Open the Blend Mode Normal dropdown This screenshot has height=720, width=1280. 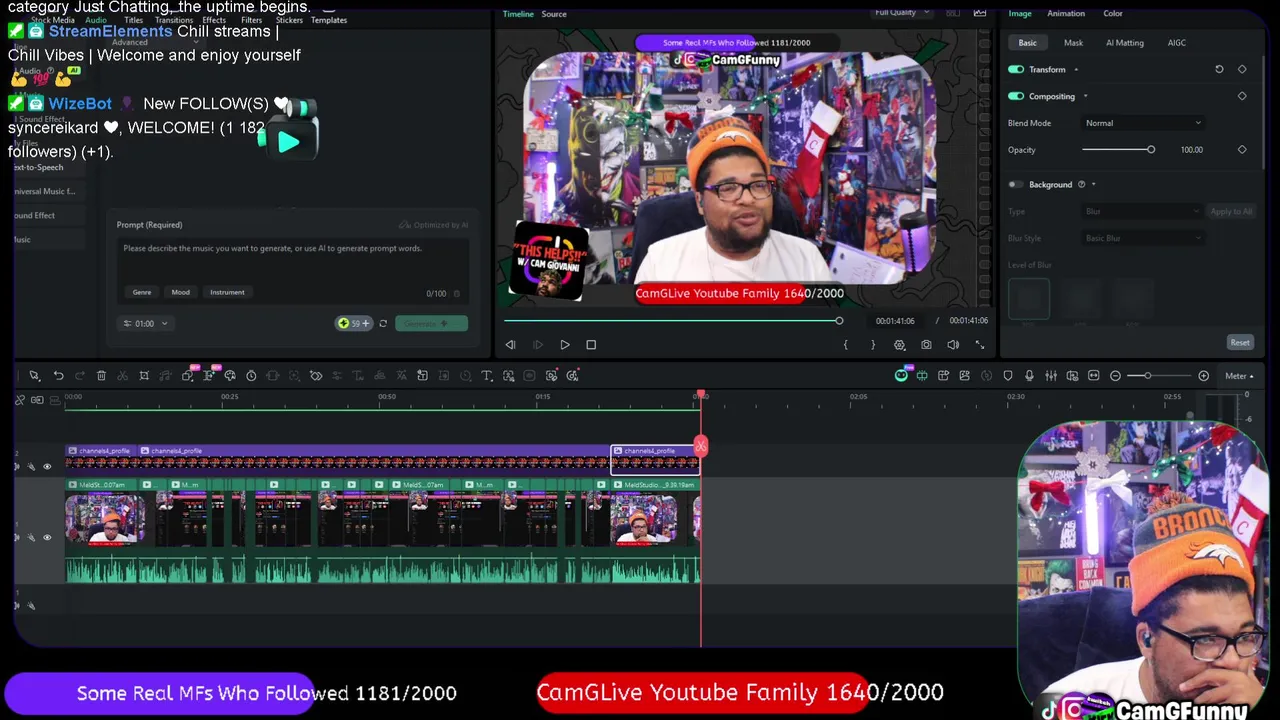pyautogui.click(x=1143, y=123)
